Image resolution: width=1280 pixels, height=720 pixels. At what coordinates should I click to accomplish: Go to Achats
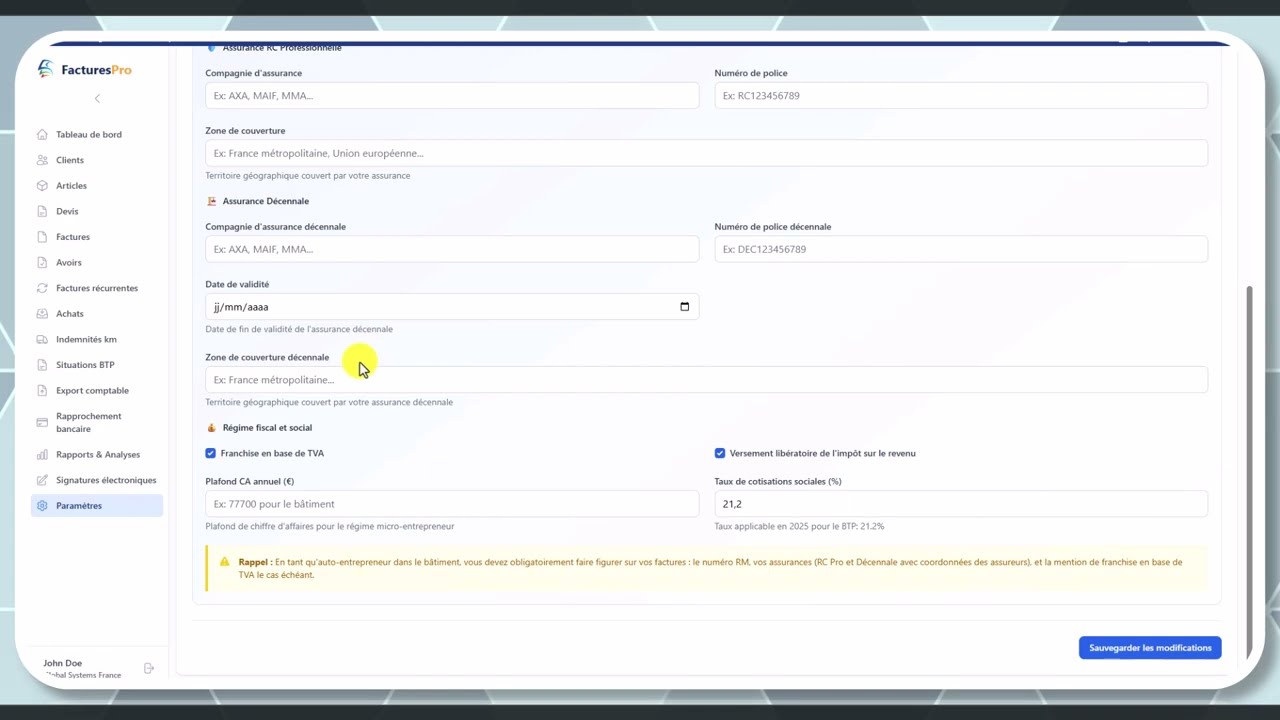tap(96, 314)
